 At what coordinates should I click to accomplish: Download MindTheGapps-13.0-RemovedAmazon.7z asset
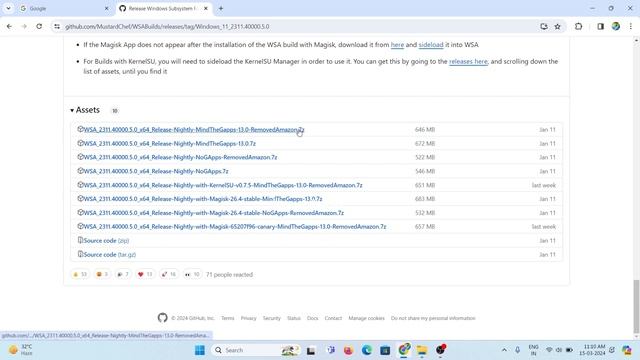click(193, 130)
